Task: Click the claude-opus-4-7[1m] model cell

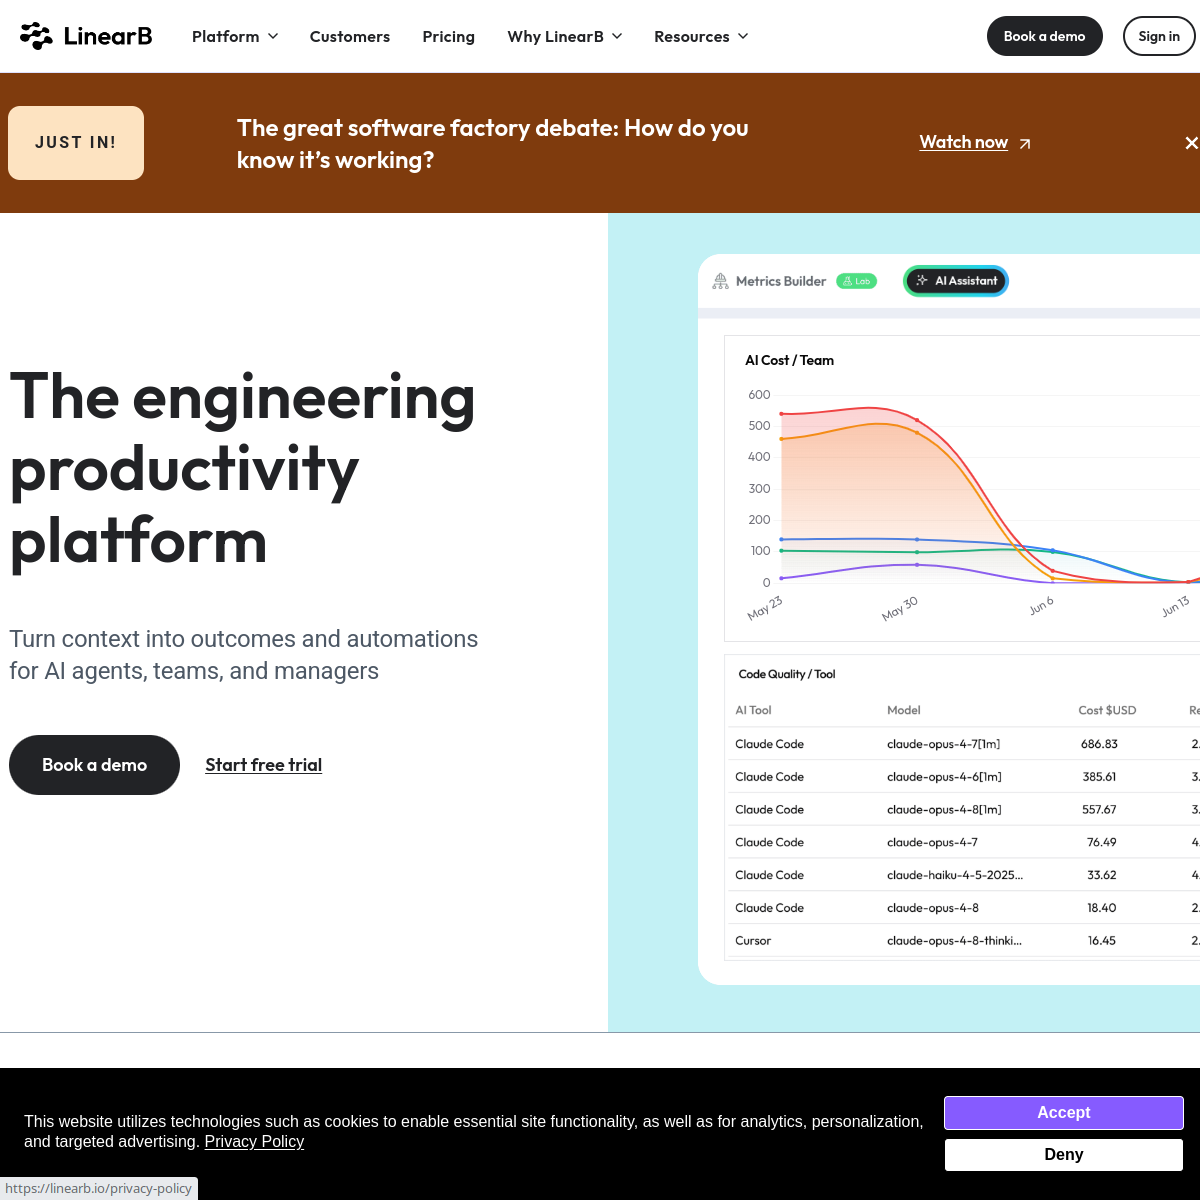Action: tap(943, 744)
